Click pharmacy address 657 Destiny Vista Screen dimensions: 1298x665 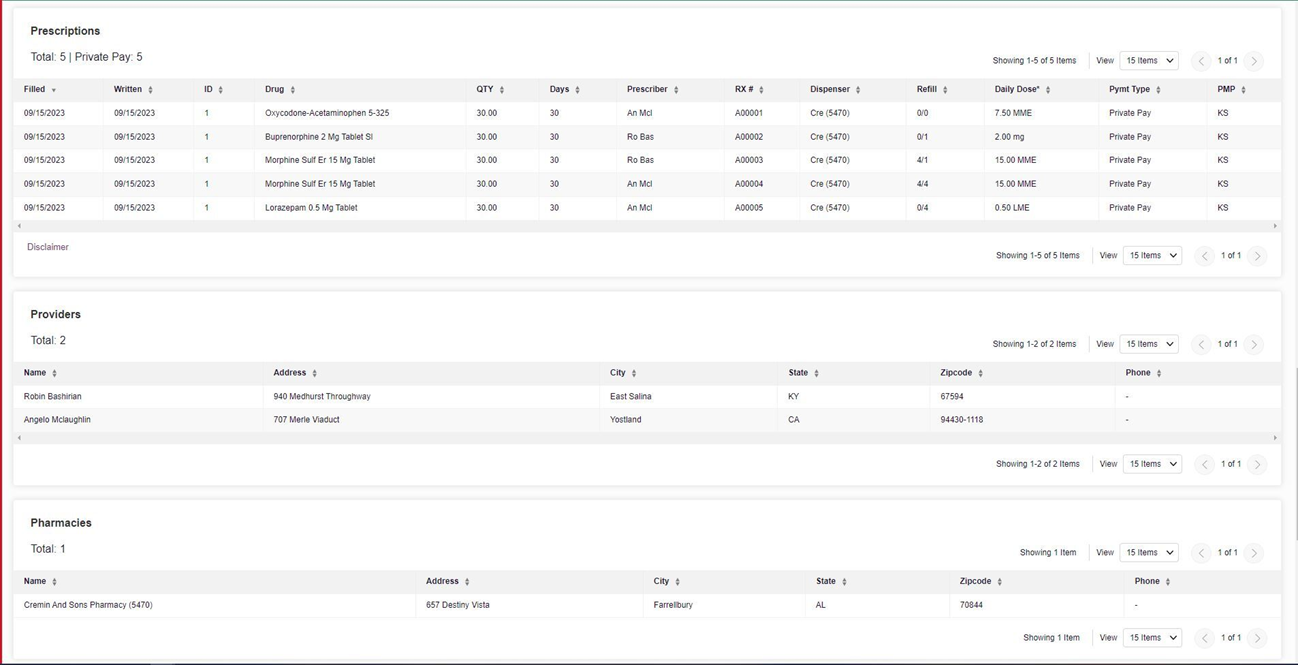458,605
